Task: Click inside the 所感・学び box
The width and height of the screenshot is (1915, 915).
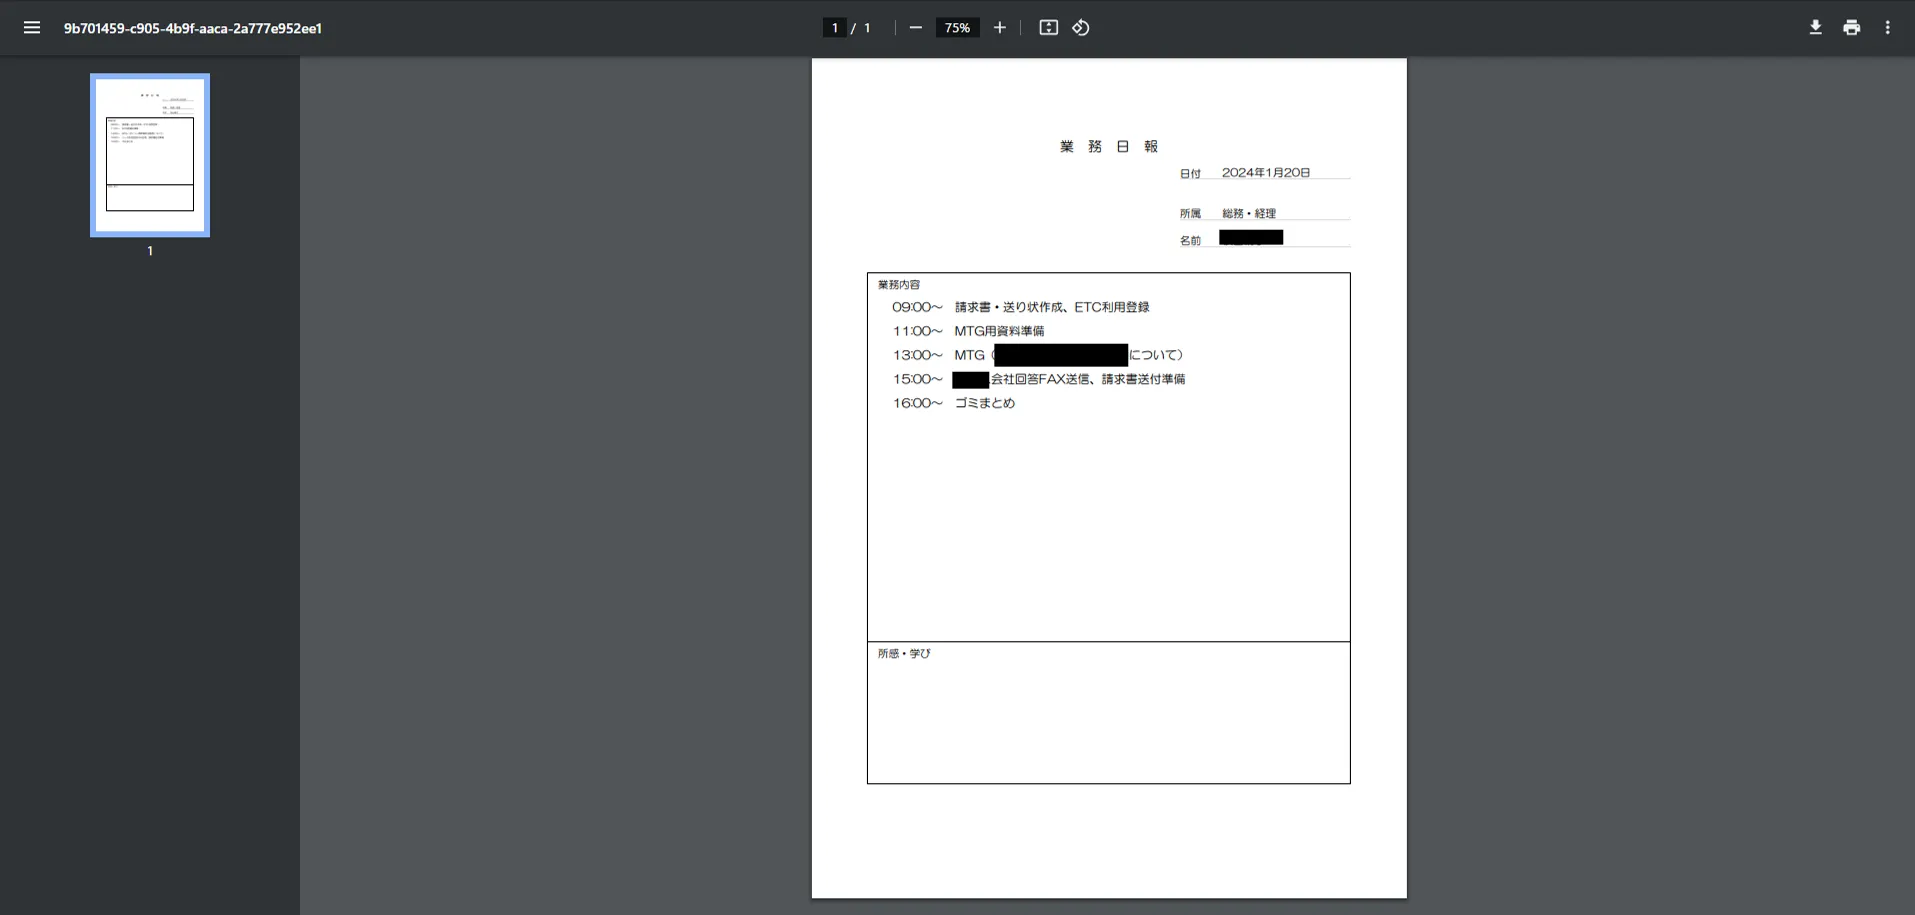Action: click(x=1108, y=718)
